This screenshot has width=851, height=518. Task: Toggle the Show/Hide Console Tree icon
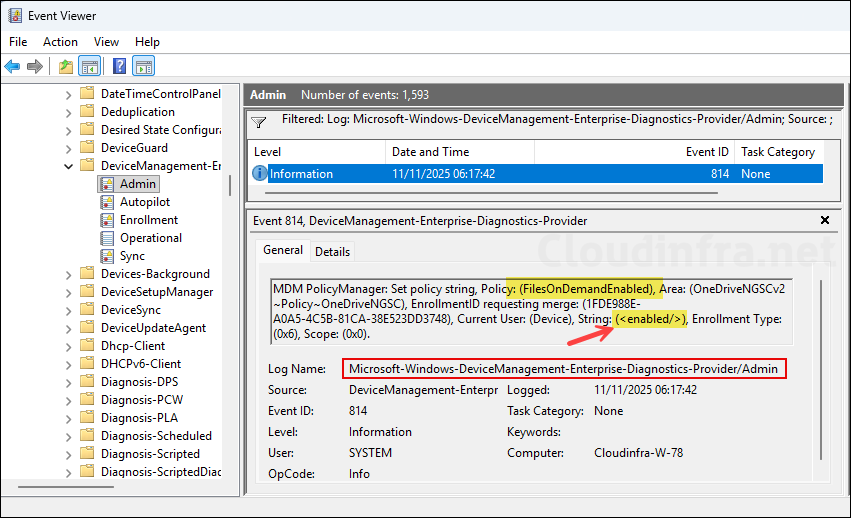(x=90, y=66)
